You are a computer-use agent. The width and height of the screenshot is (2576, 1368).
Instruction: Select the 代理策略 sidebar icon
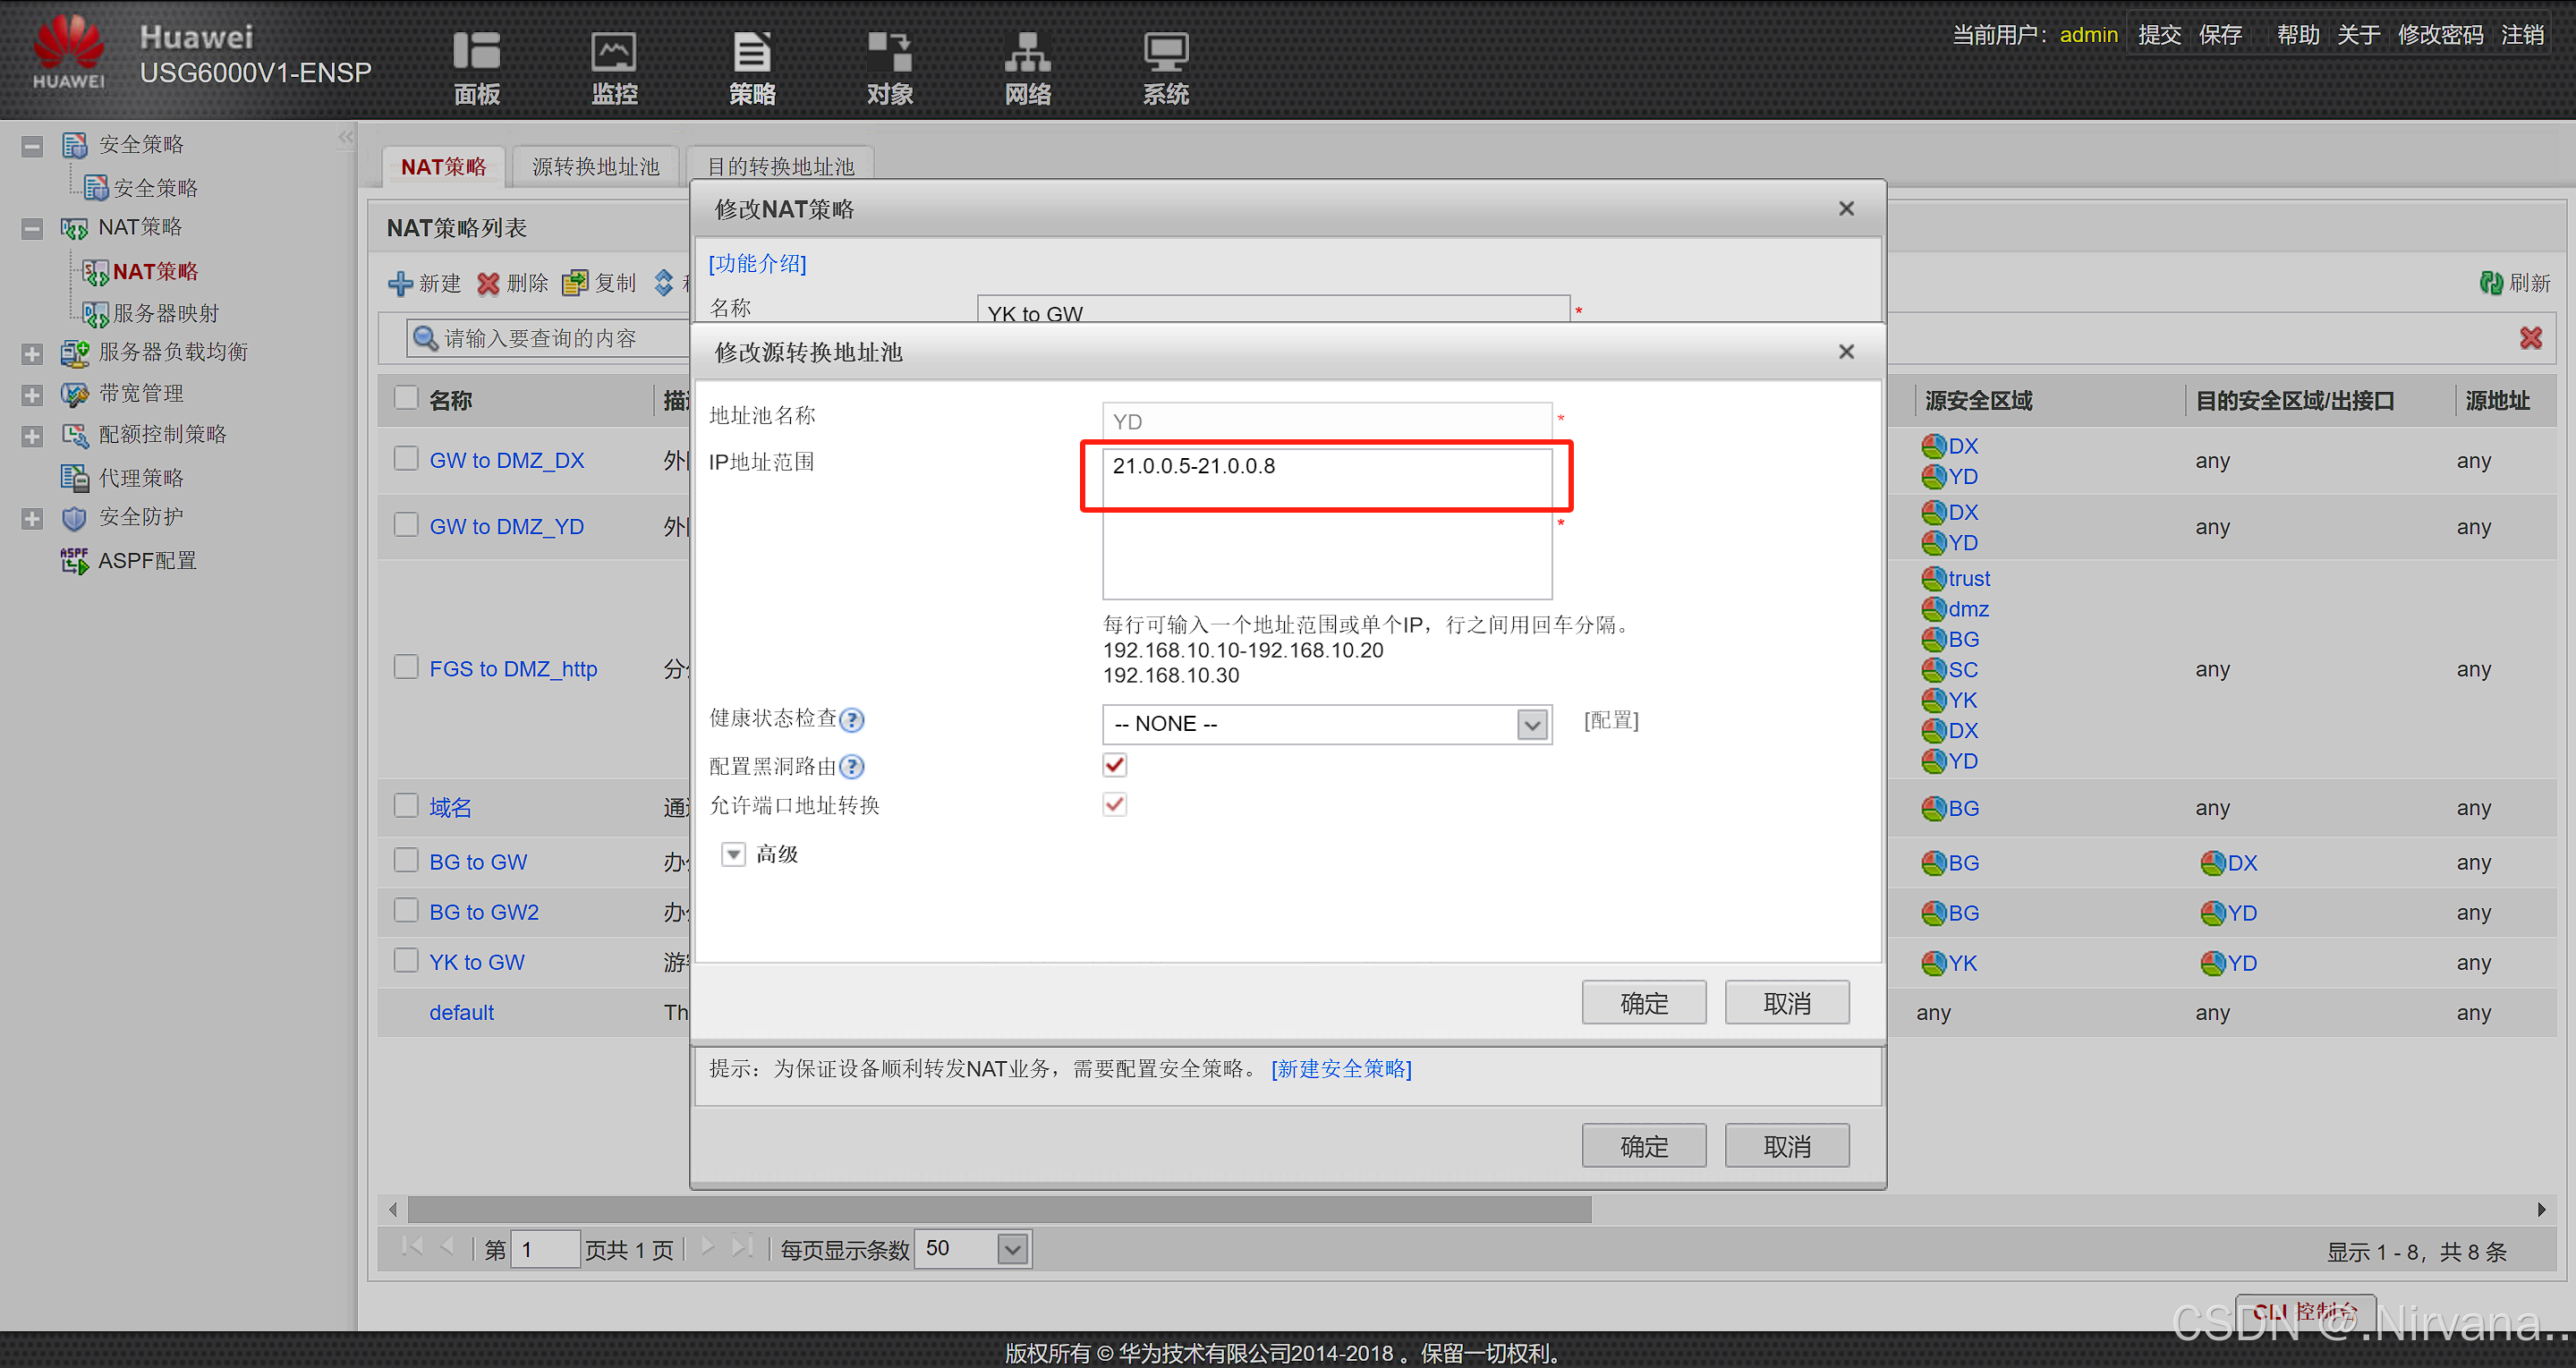pyautogui.click(x=75, y=478)
